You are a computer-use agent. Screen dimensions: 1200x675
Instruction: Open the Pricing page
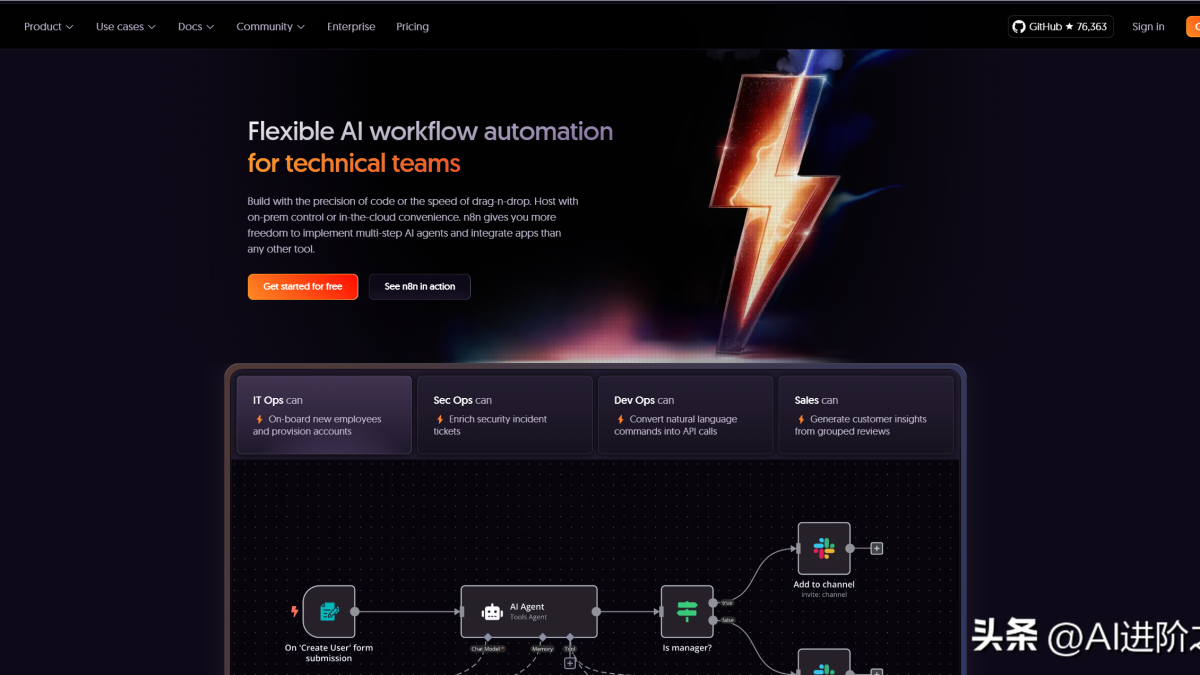pos(412,27)
